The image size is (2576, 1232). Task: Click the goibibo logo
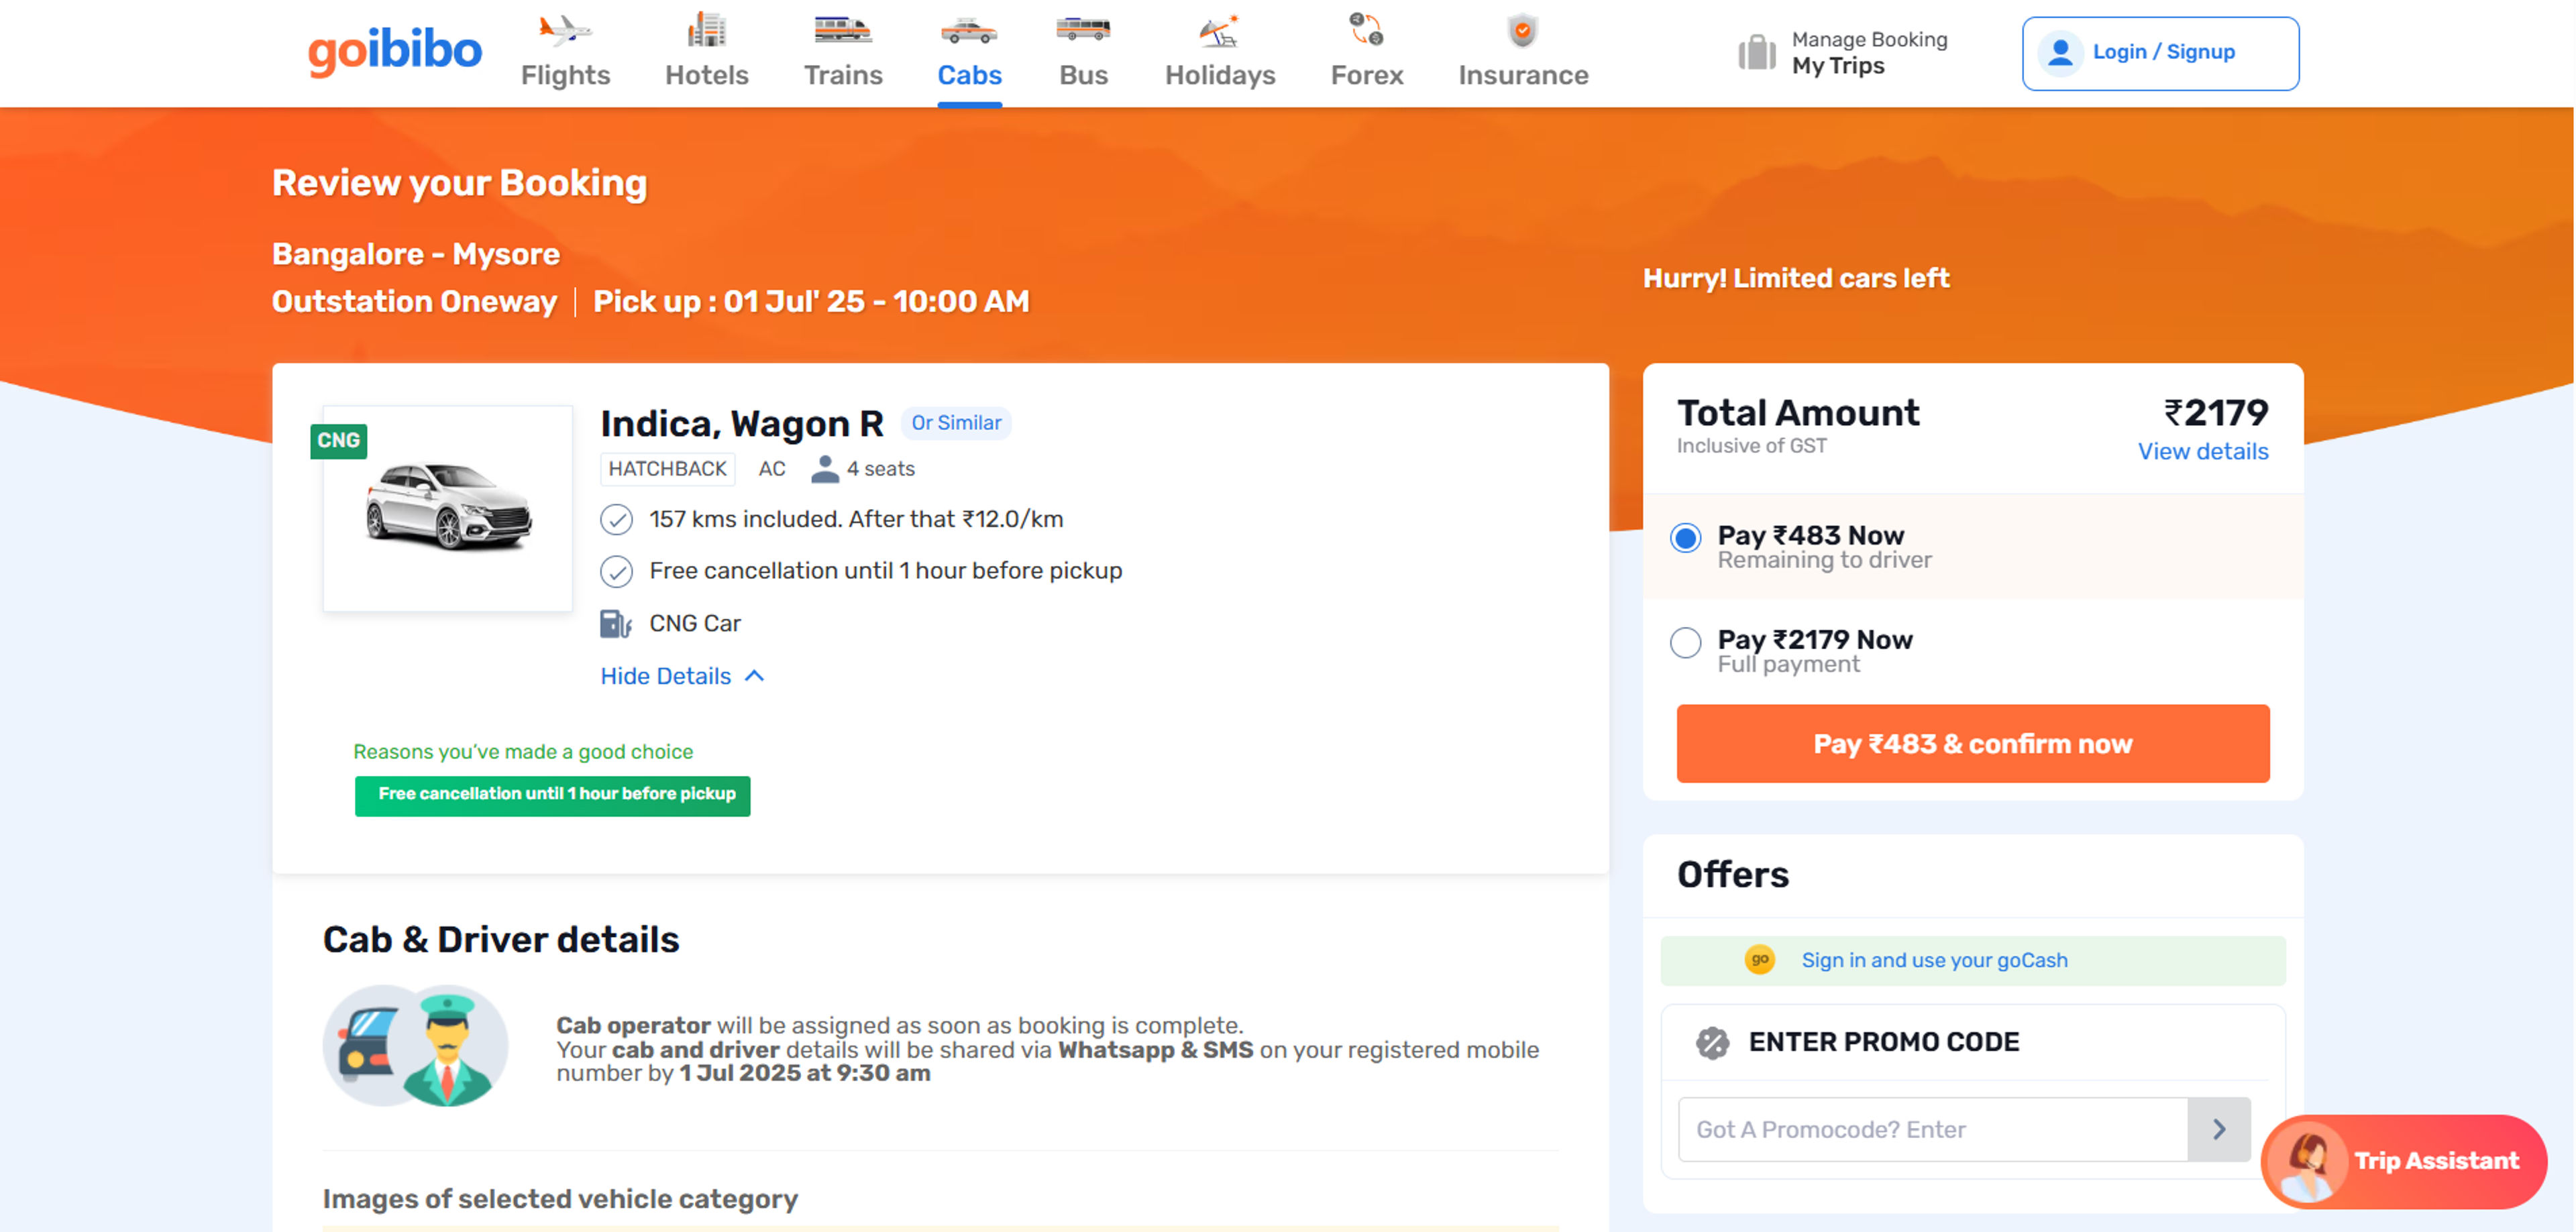394,51
